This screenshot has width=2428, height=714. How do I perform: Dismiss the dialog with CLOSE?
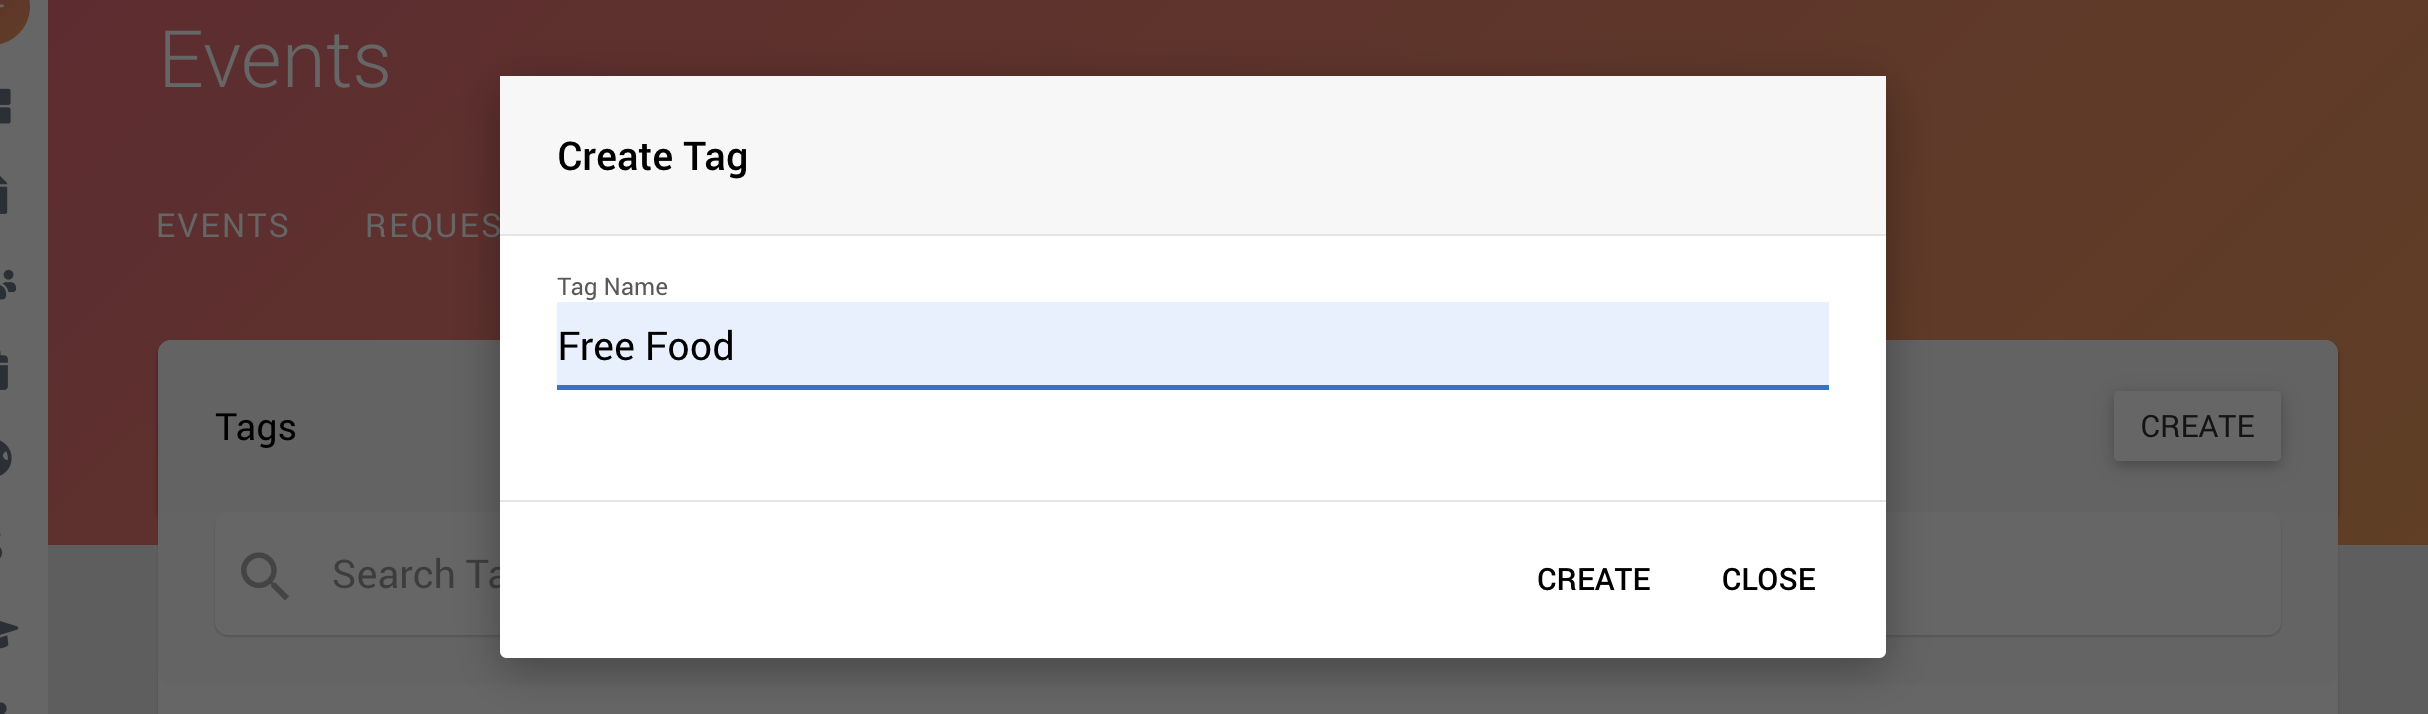1768,579
